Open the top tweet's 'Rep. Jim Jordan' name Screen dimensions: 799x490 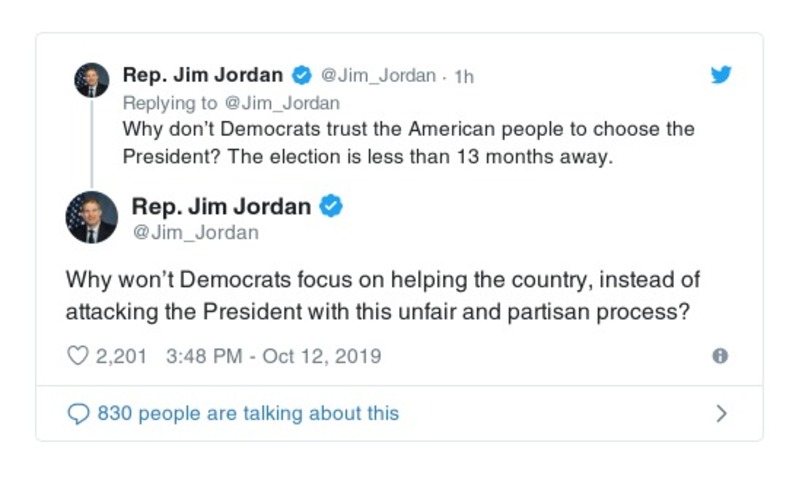point(203,75)
